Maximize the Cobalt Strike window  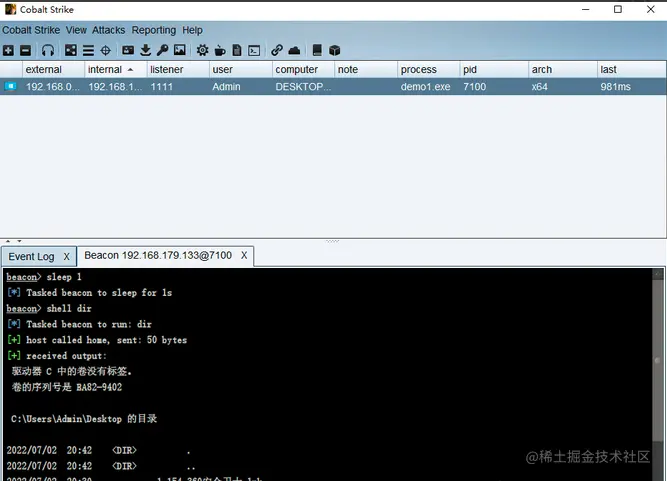click(x=618, y=9)
